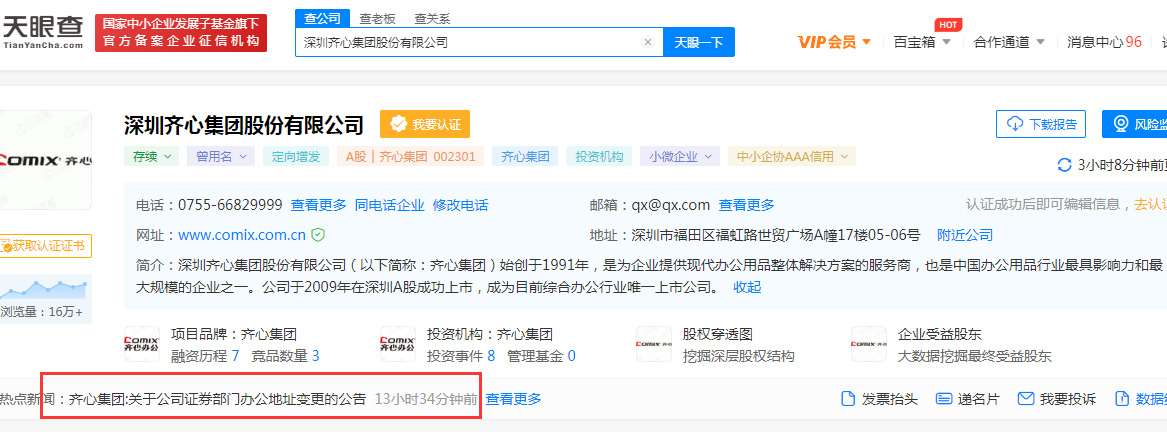This screenshot has width=1167, height=432.
Task: Click 查看更多 next to hot news
Action: [514, 399]
